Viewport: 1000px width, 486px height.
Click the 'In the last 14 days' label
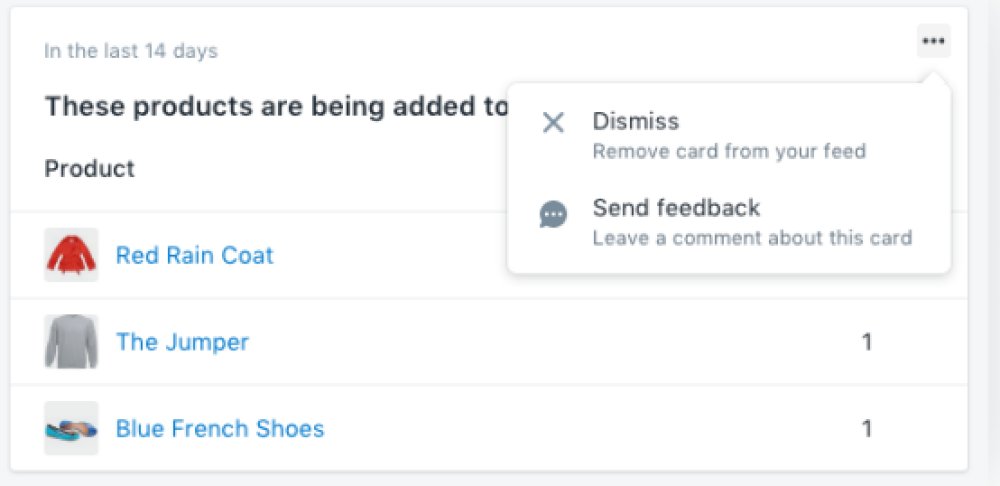[x=131, y=51]
